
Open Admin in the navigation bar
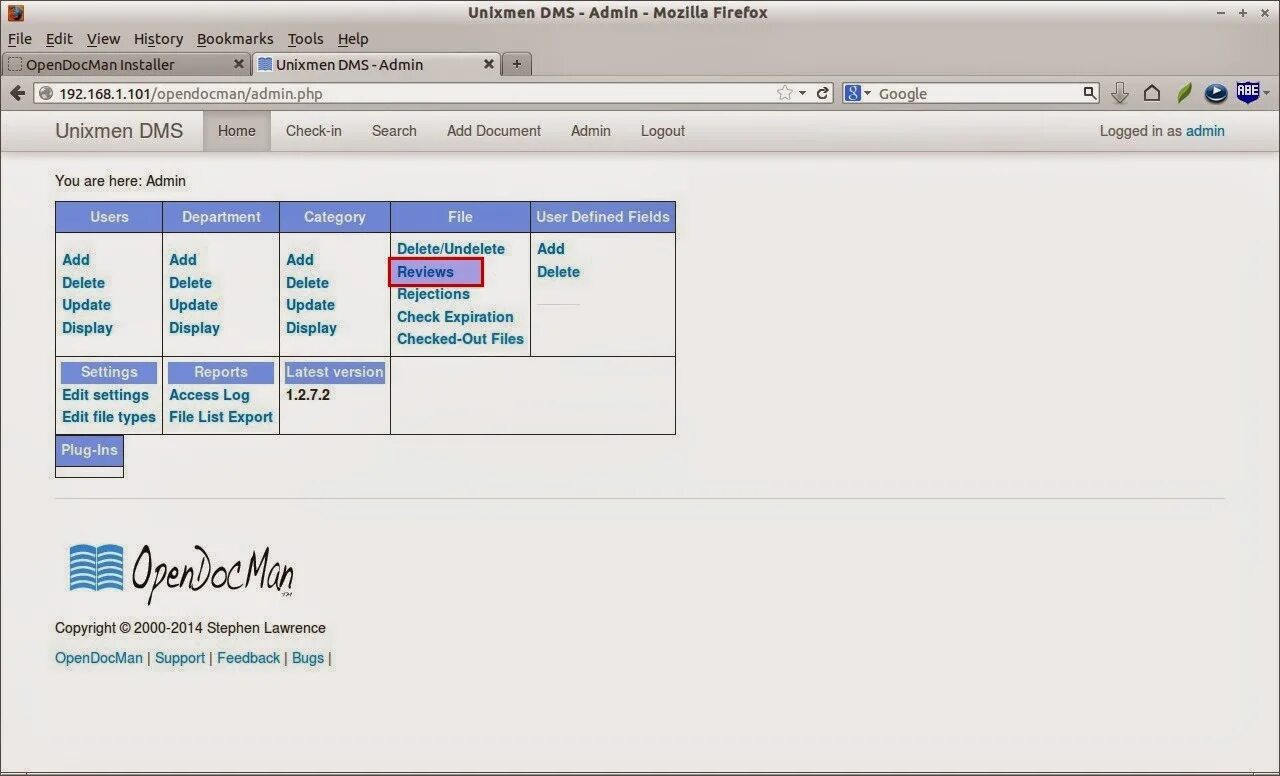pyautogui.click(x=591, y=131)
